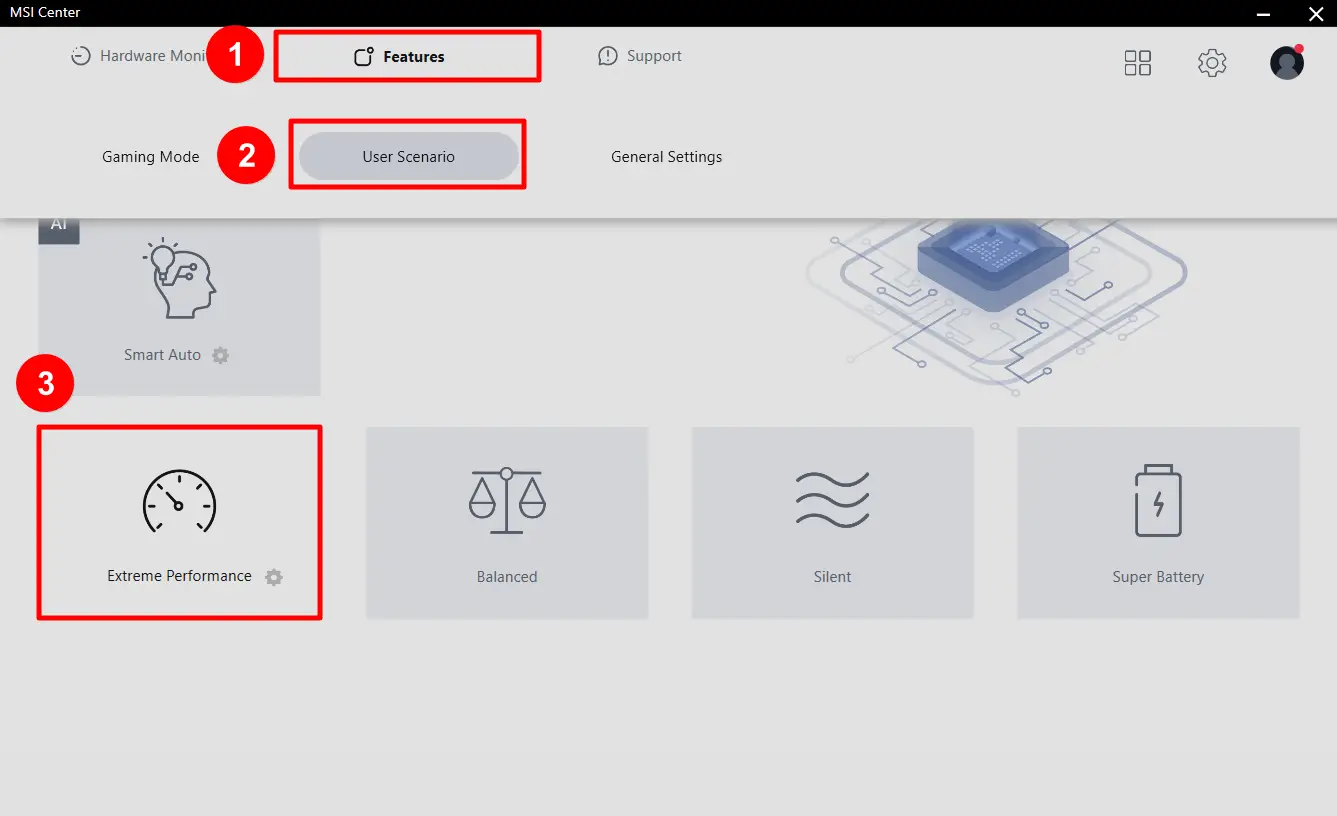The image size is (1337, 816).
Task: Select the User Scenario sub-tab
Action: click(409, 157)
